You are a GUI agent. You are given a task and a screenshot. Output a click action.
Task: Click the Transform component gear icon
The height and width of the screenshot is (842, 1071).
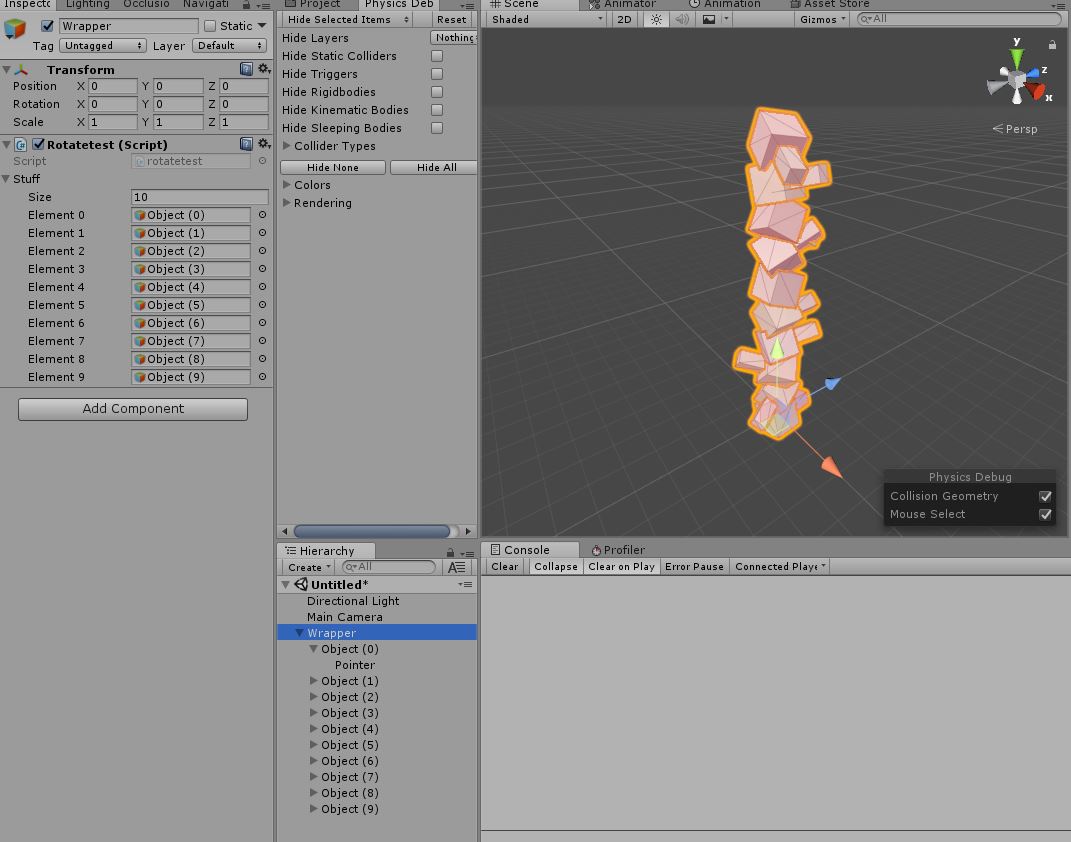[x=263, y=68]
